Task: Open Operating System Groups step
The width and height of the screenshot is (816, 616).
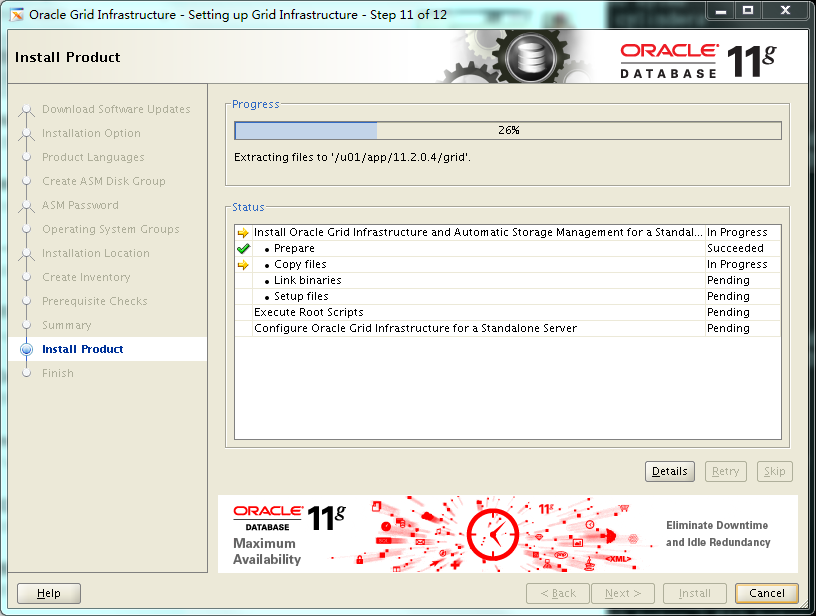Action: point(110,229)
